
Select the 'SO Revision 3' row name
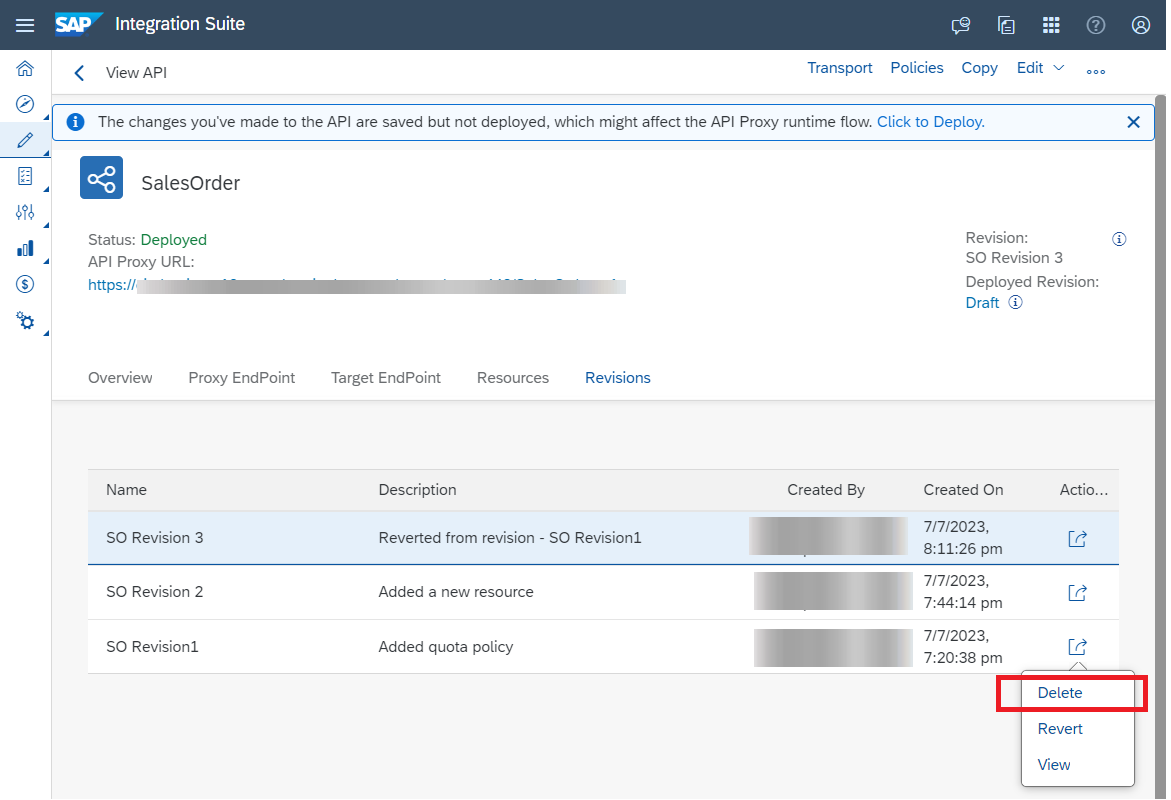(155, 538)
